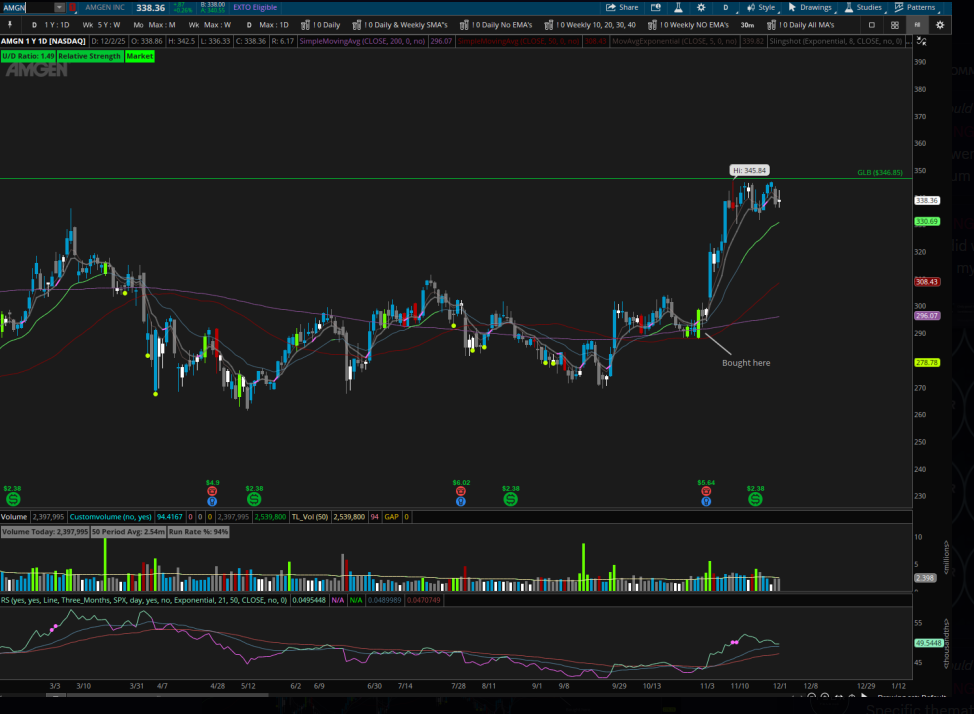Image resolution: width=974 pixels, height=714 pixels.
Task: Click the 338.36 last price axis bubble
Action: coord(927,201)
